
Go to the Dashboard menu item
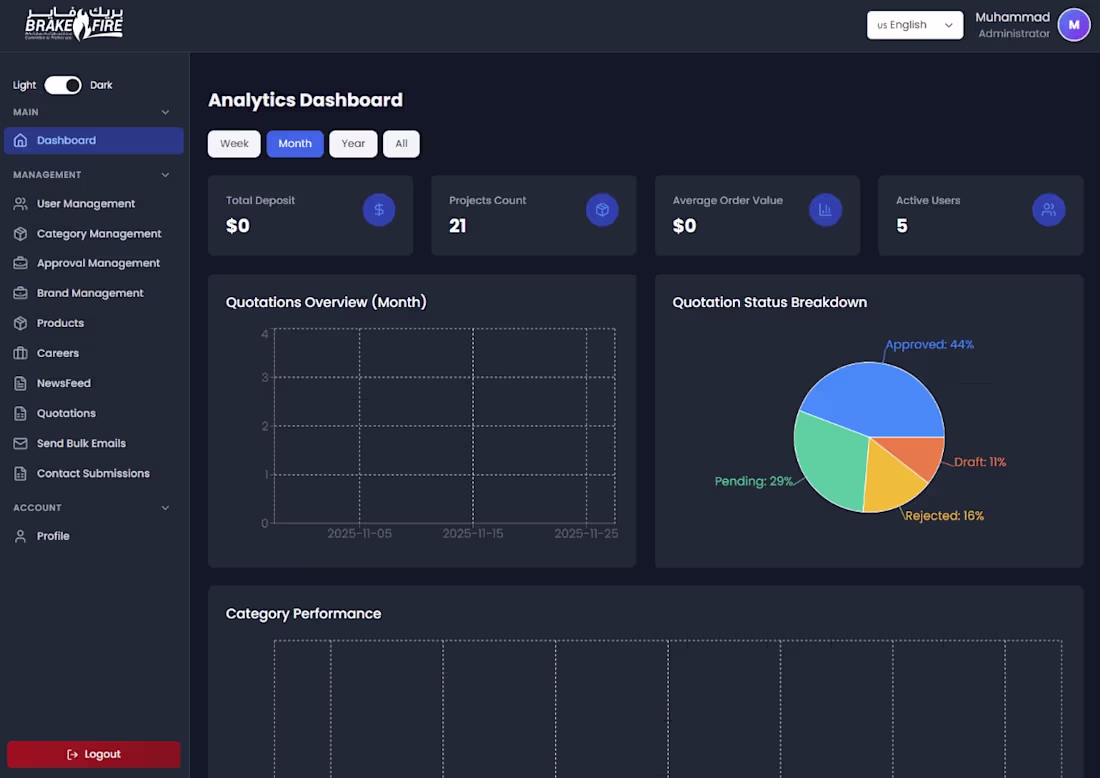coord(93,141)
